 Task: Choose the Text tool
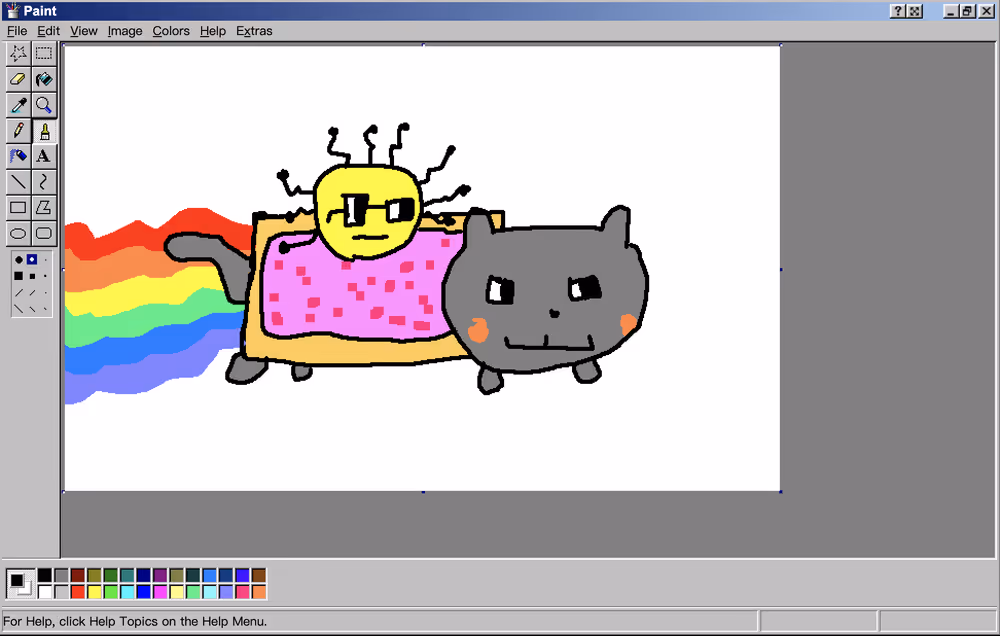[44, 156]
